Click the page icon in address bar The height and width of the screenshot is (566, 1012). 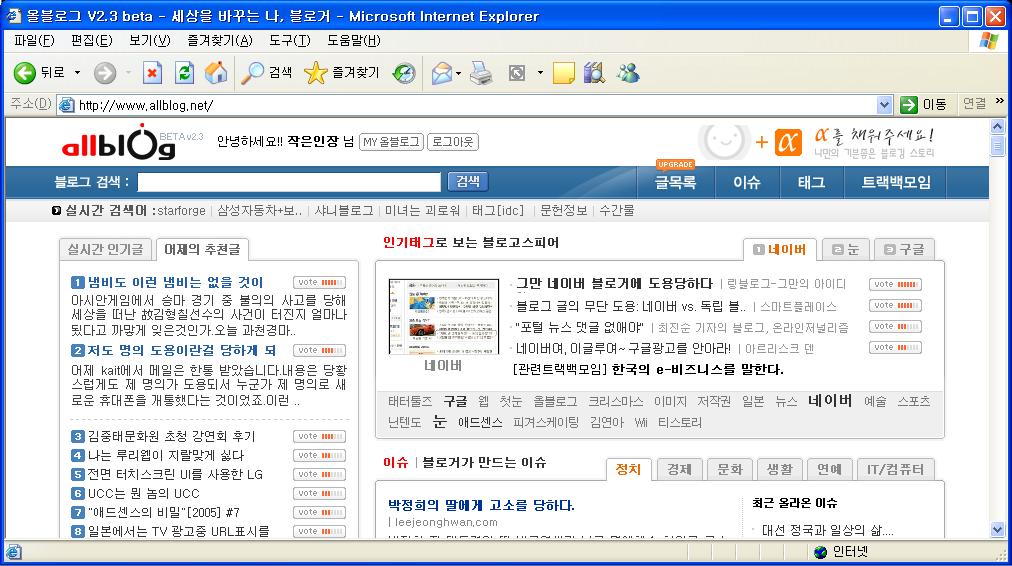[66, 105]
